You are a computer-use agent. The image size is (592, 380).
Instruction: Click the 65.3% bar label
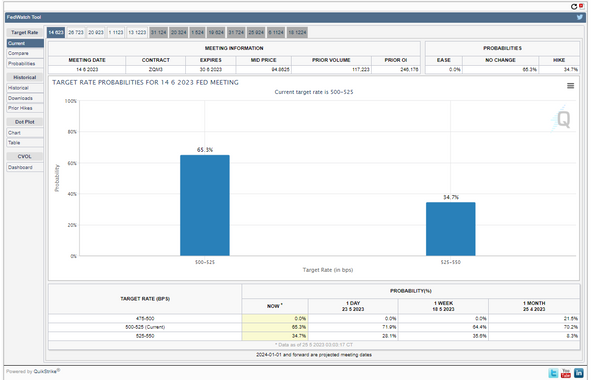point(205,150)
